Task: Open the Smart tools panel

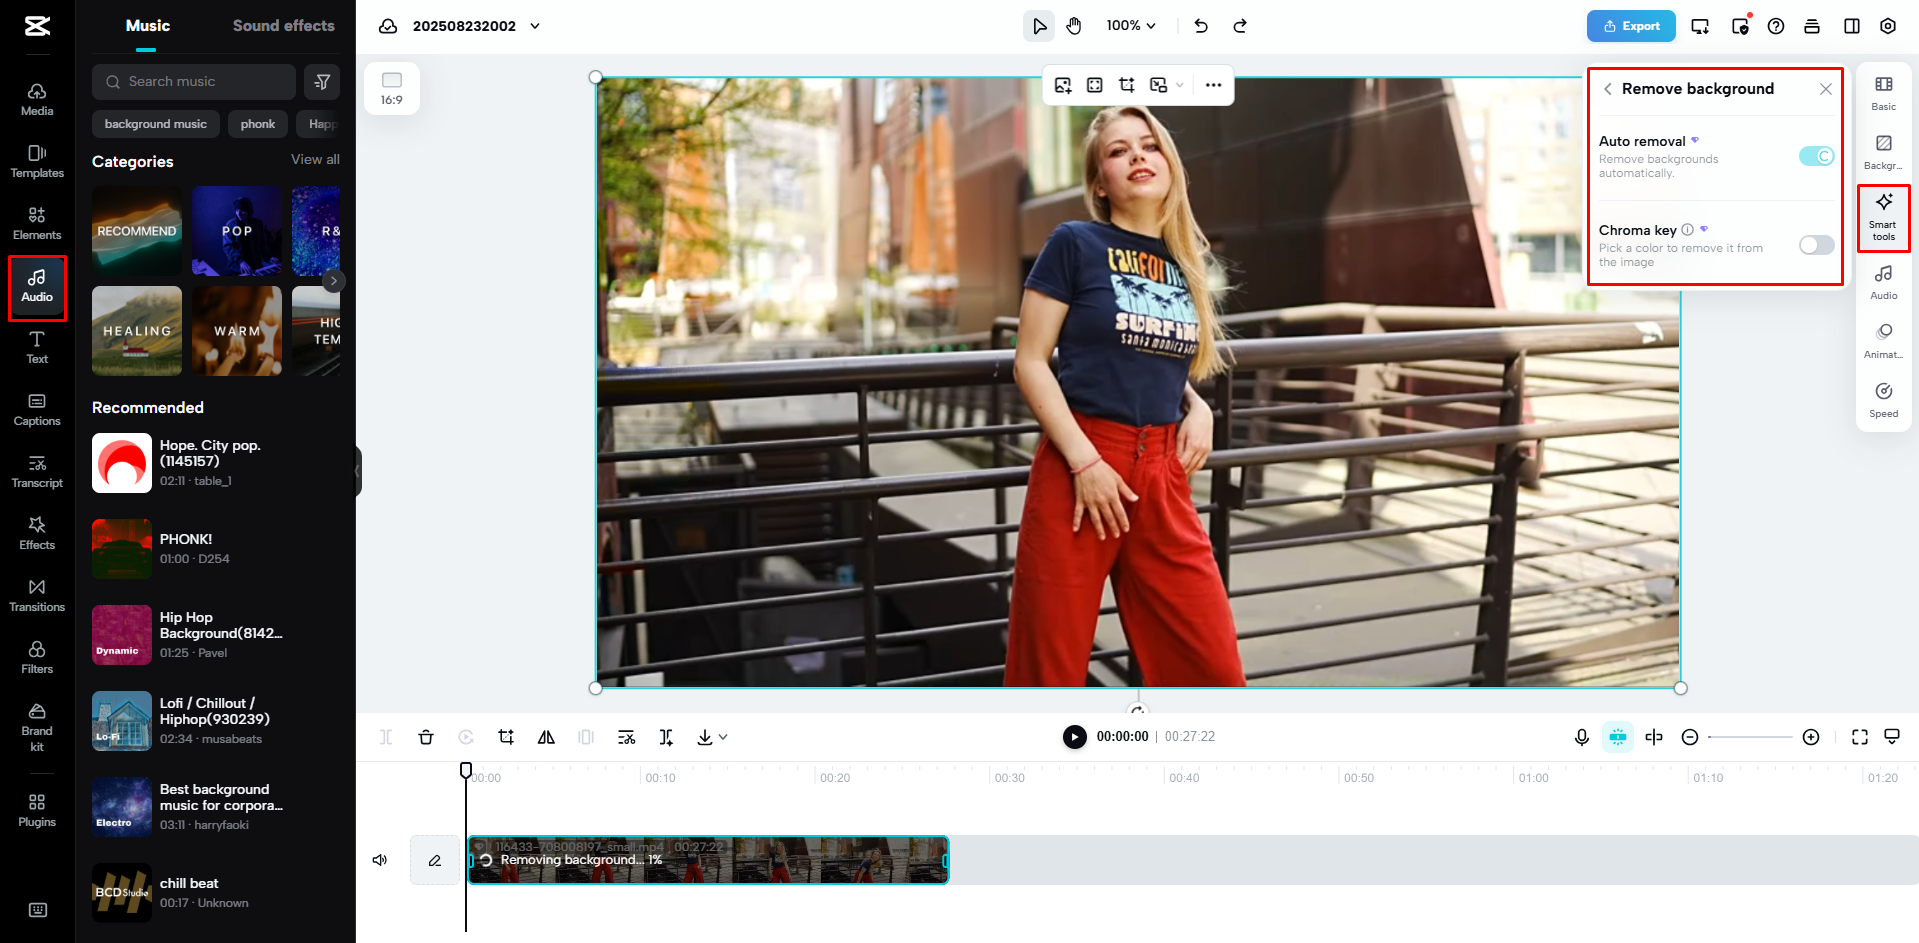Action: (1883, 217)
